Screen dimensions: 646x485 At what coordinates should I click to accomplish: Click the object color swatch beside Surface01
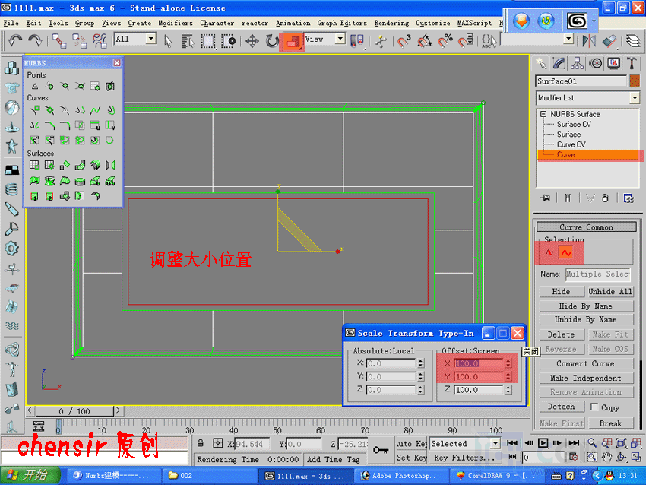[x=634, y=81]
